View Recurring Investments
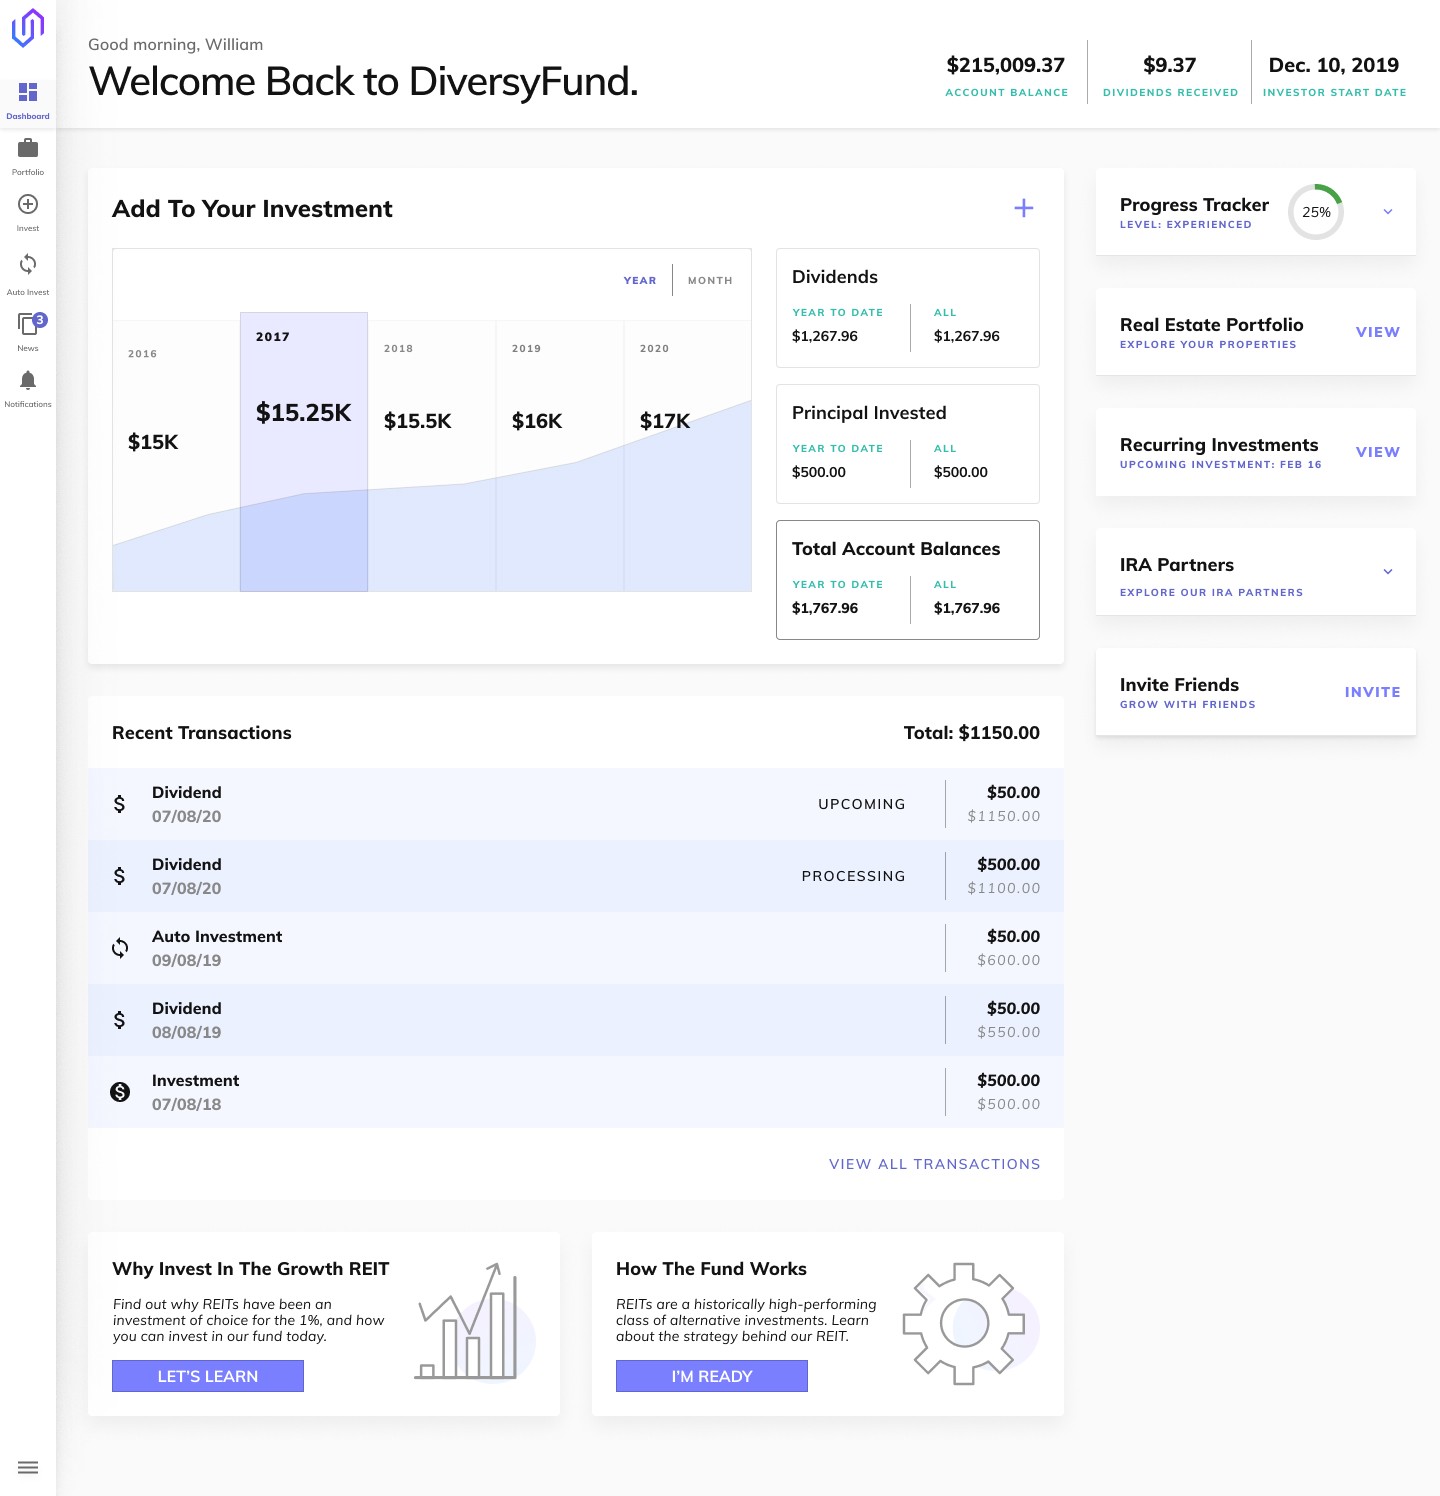The width and height of the screenshot is (1440, 1496). click(1377, 452)
